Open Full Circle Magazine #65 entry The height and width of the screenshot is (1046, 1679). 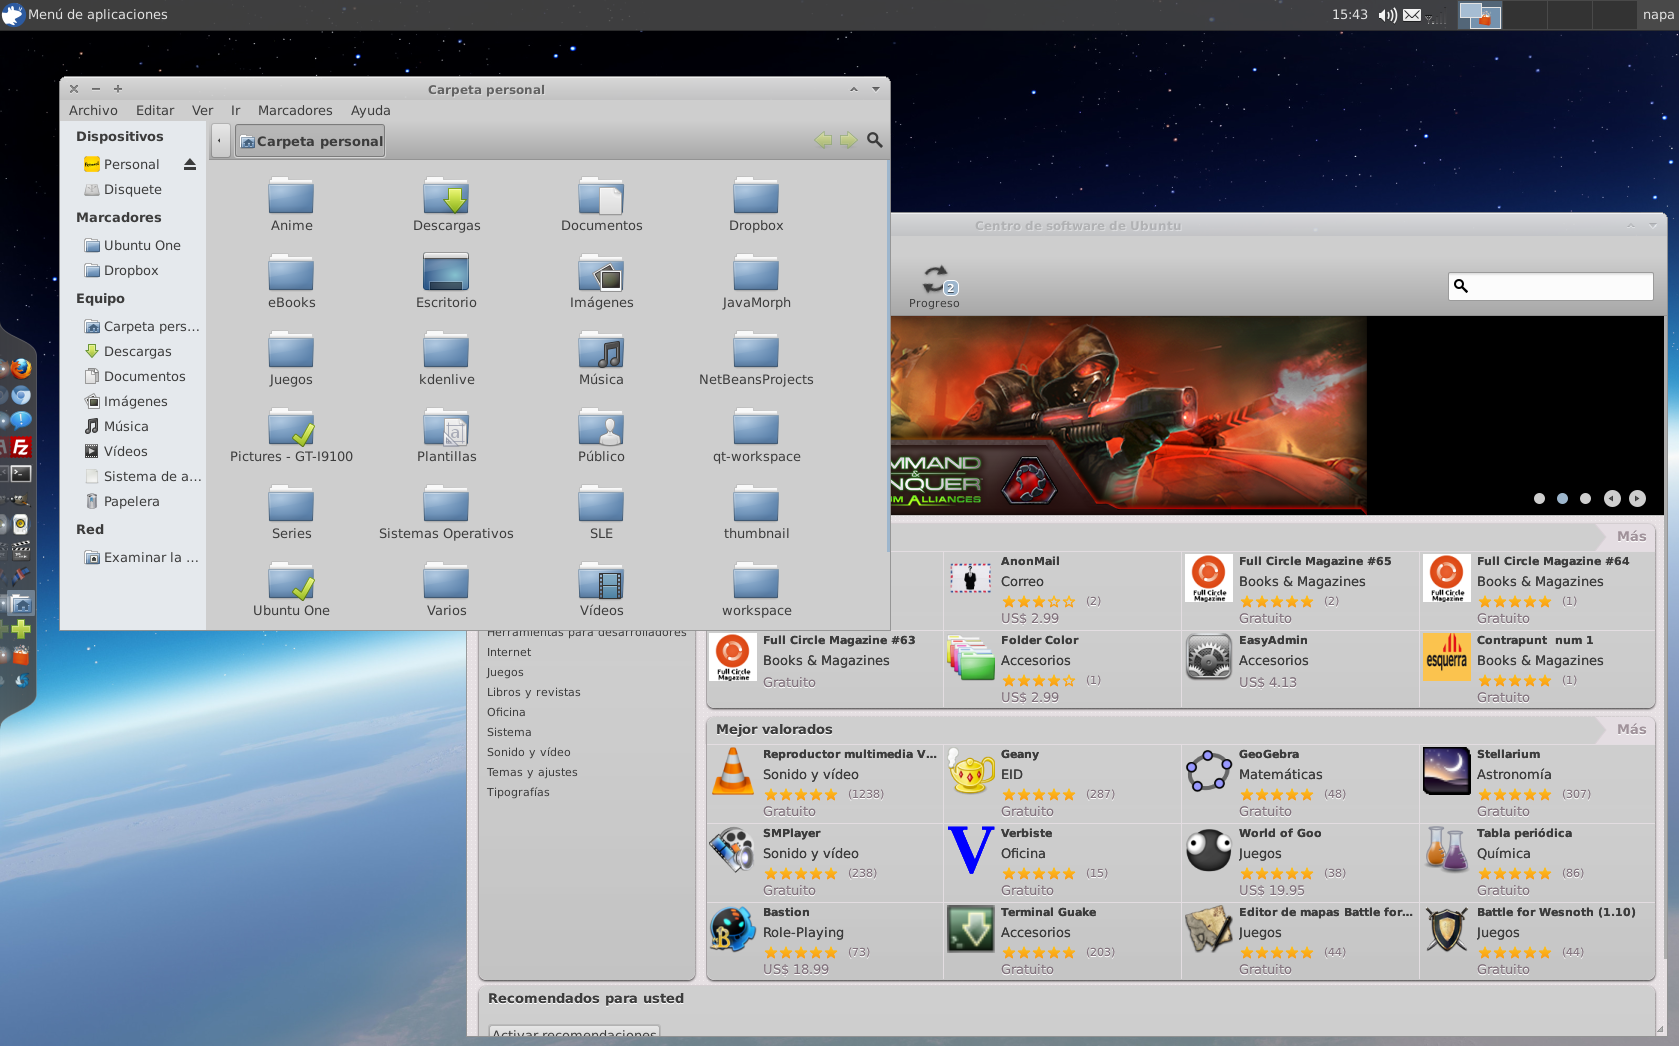[1300, 590]
